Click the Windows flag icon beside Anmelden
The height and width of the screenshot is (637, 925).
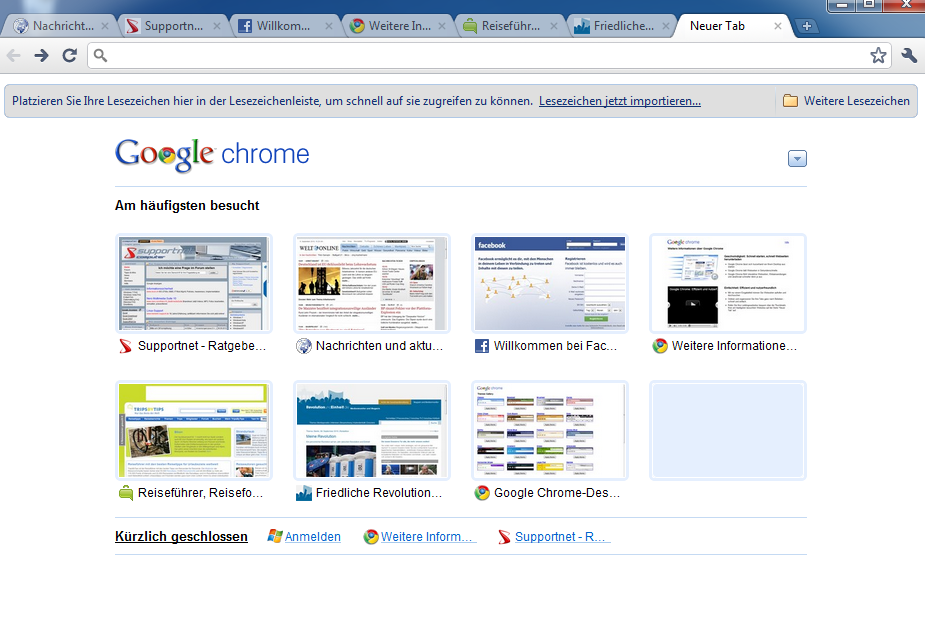274,536
